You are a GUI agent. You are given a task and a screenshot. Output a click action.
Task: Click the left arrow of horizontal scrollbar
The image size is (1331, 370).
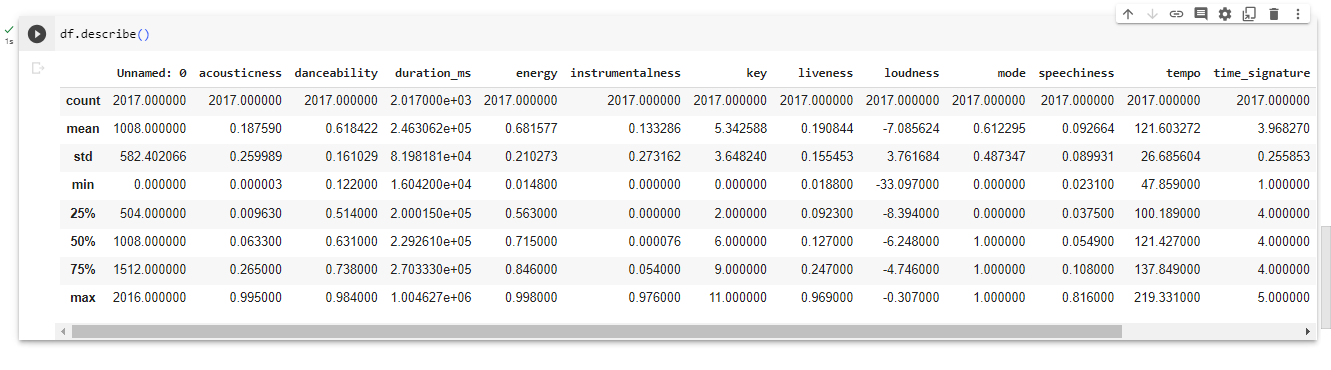coord(64,331)
